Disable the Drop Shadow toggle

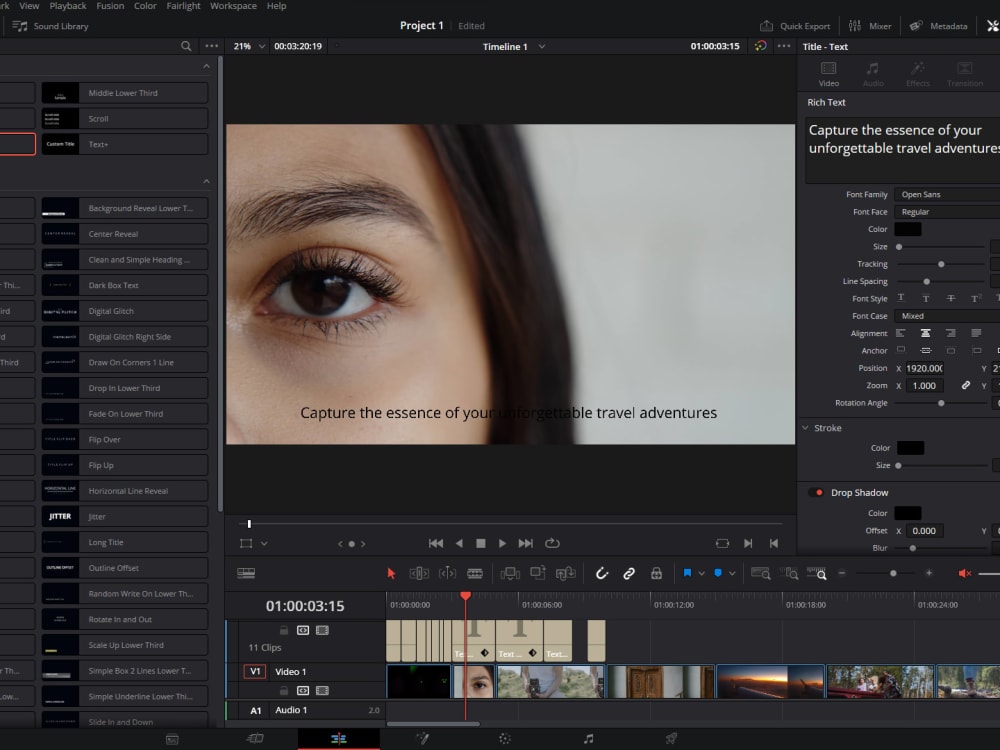pyautogui.click(x=817, y=493)
